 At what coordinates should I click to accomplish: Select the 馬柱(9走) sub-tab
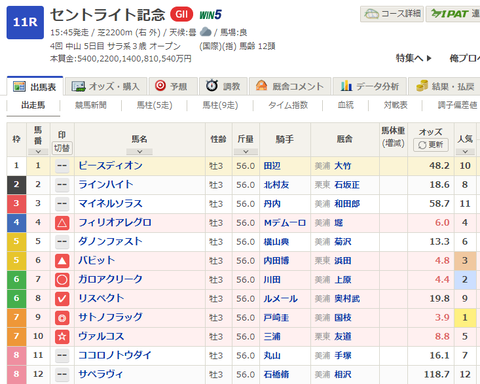[220, 105]
